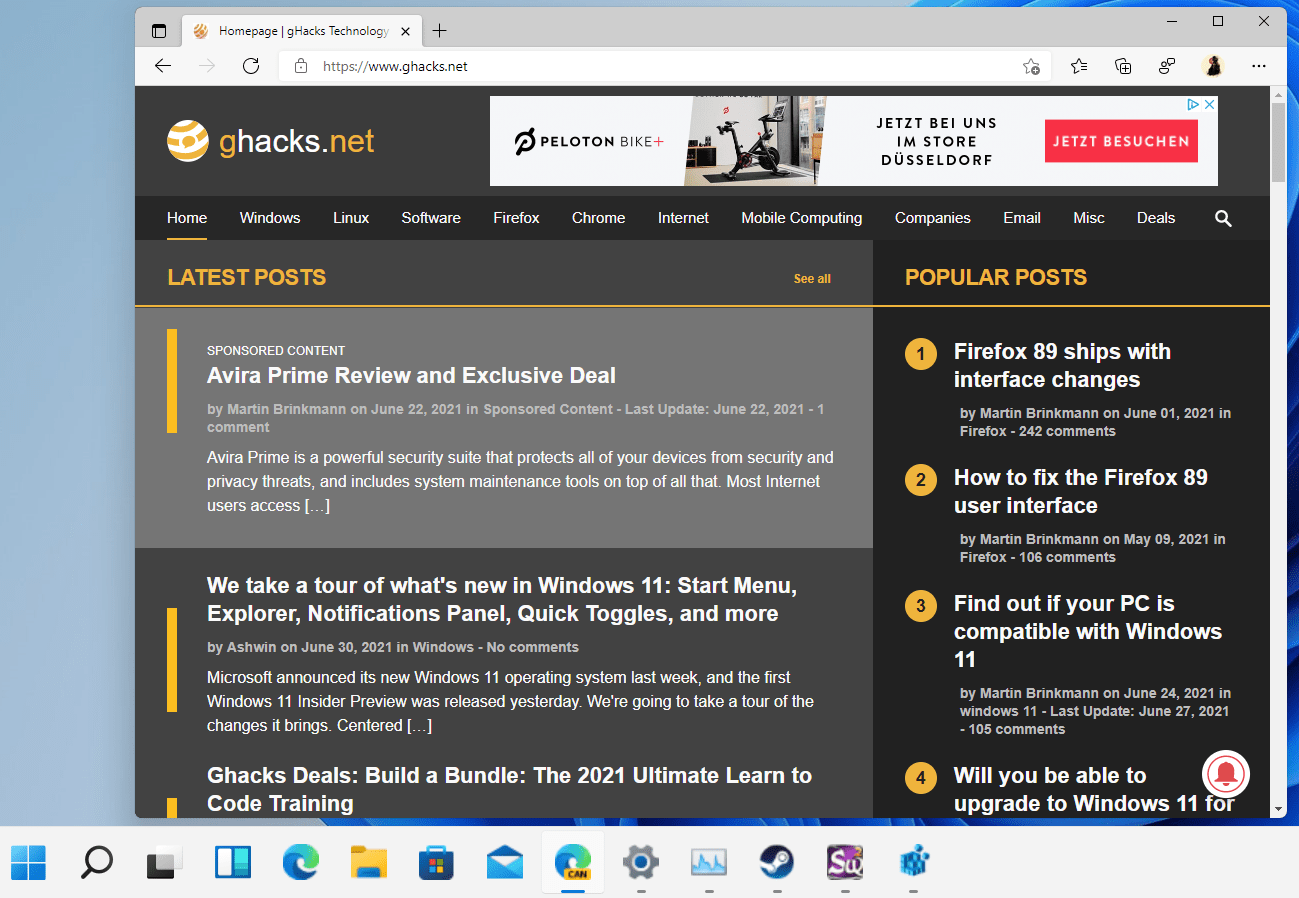Viewport: 1299px width, 898px height.
Task: Open Will you be able to upgrade article
Action: click(1094, 790)
